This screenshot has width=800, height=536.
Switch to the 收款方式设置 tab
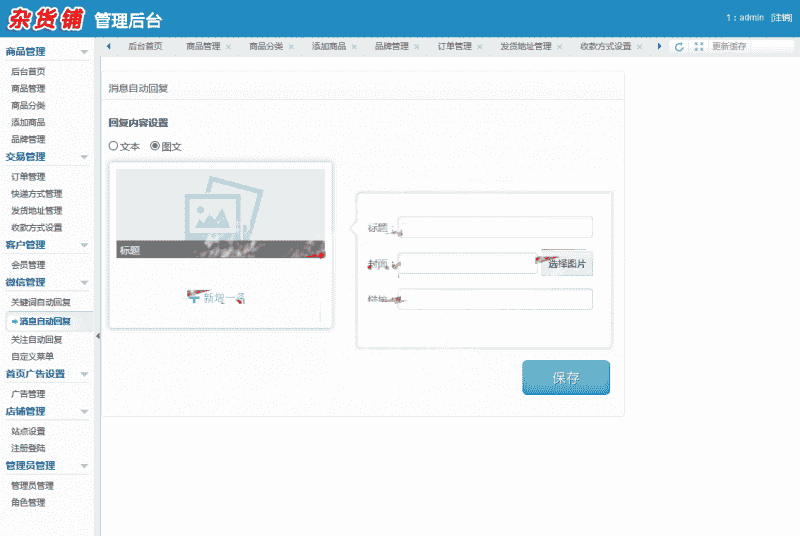tap(605, 47)
